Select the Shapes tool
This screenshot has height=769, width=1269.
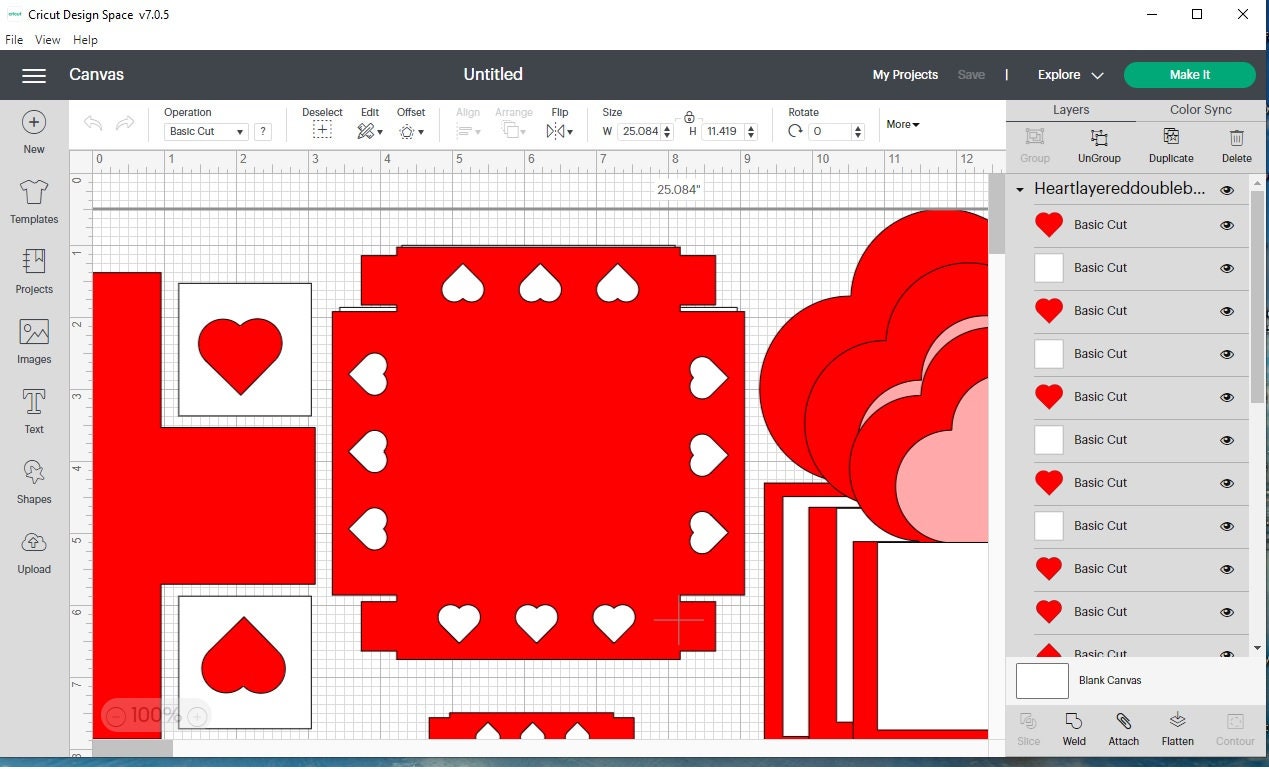point(34,481)
